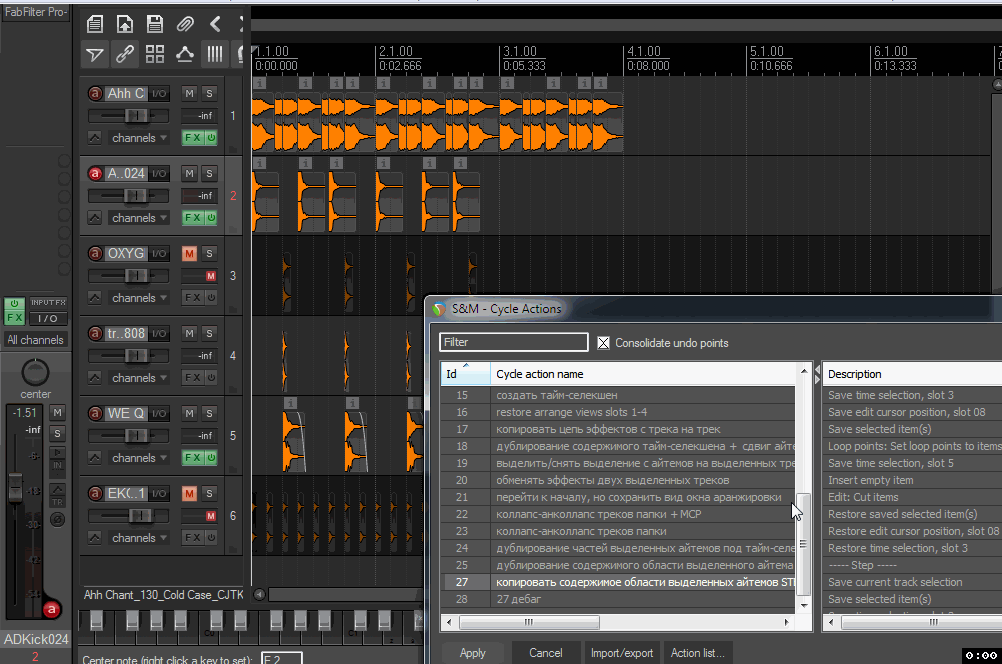Uncheck Consolidate undo points checkbox

[603, 343]
